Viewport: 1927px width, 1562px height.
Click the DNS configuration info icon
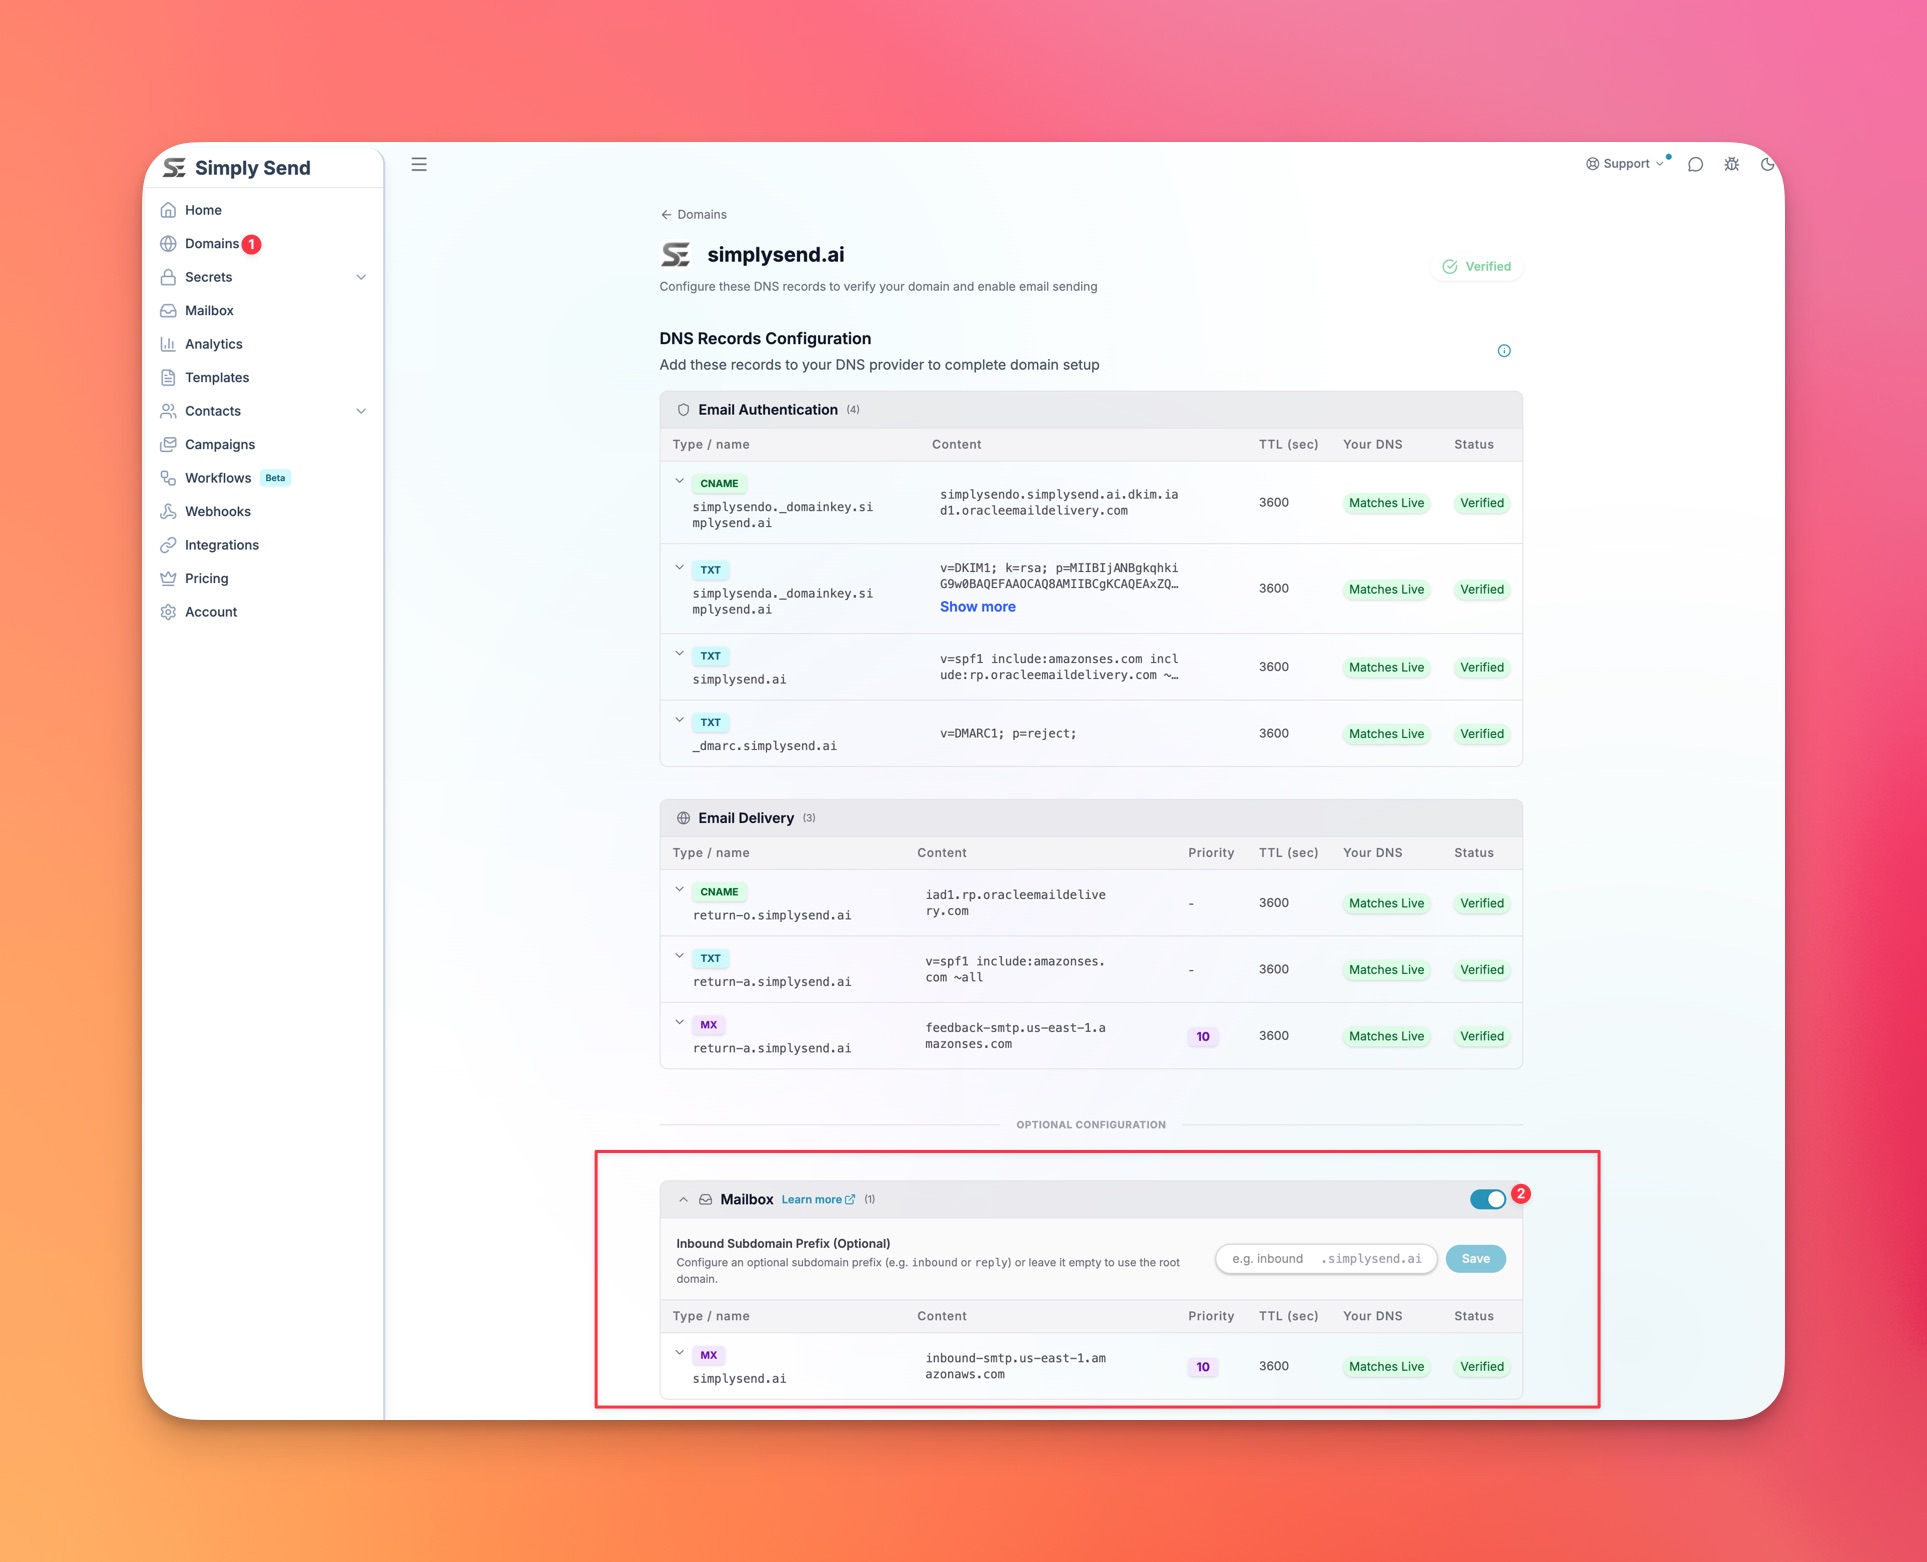[x=1503, y=351]
